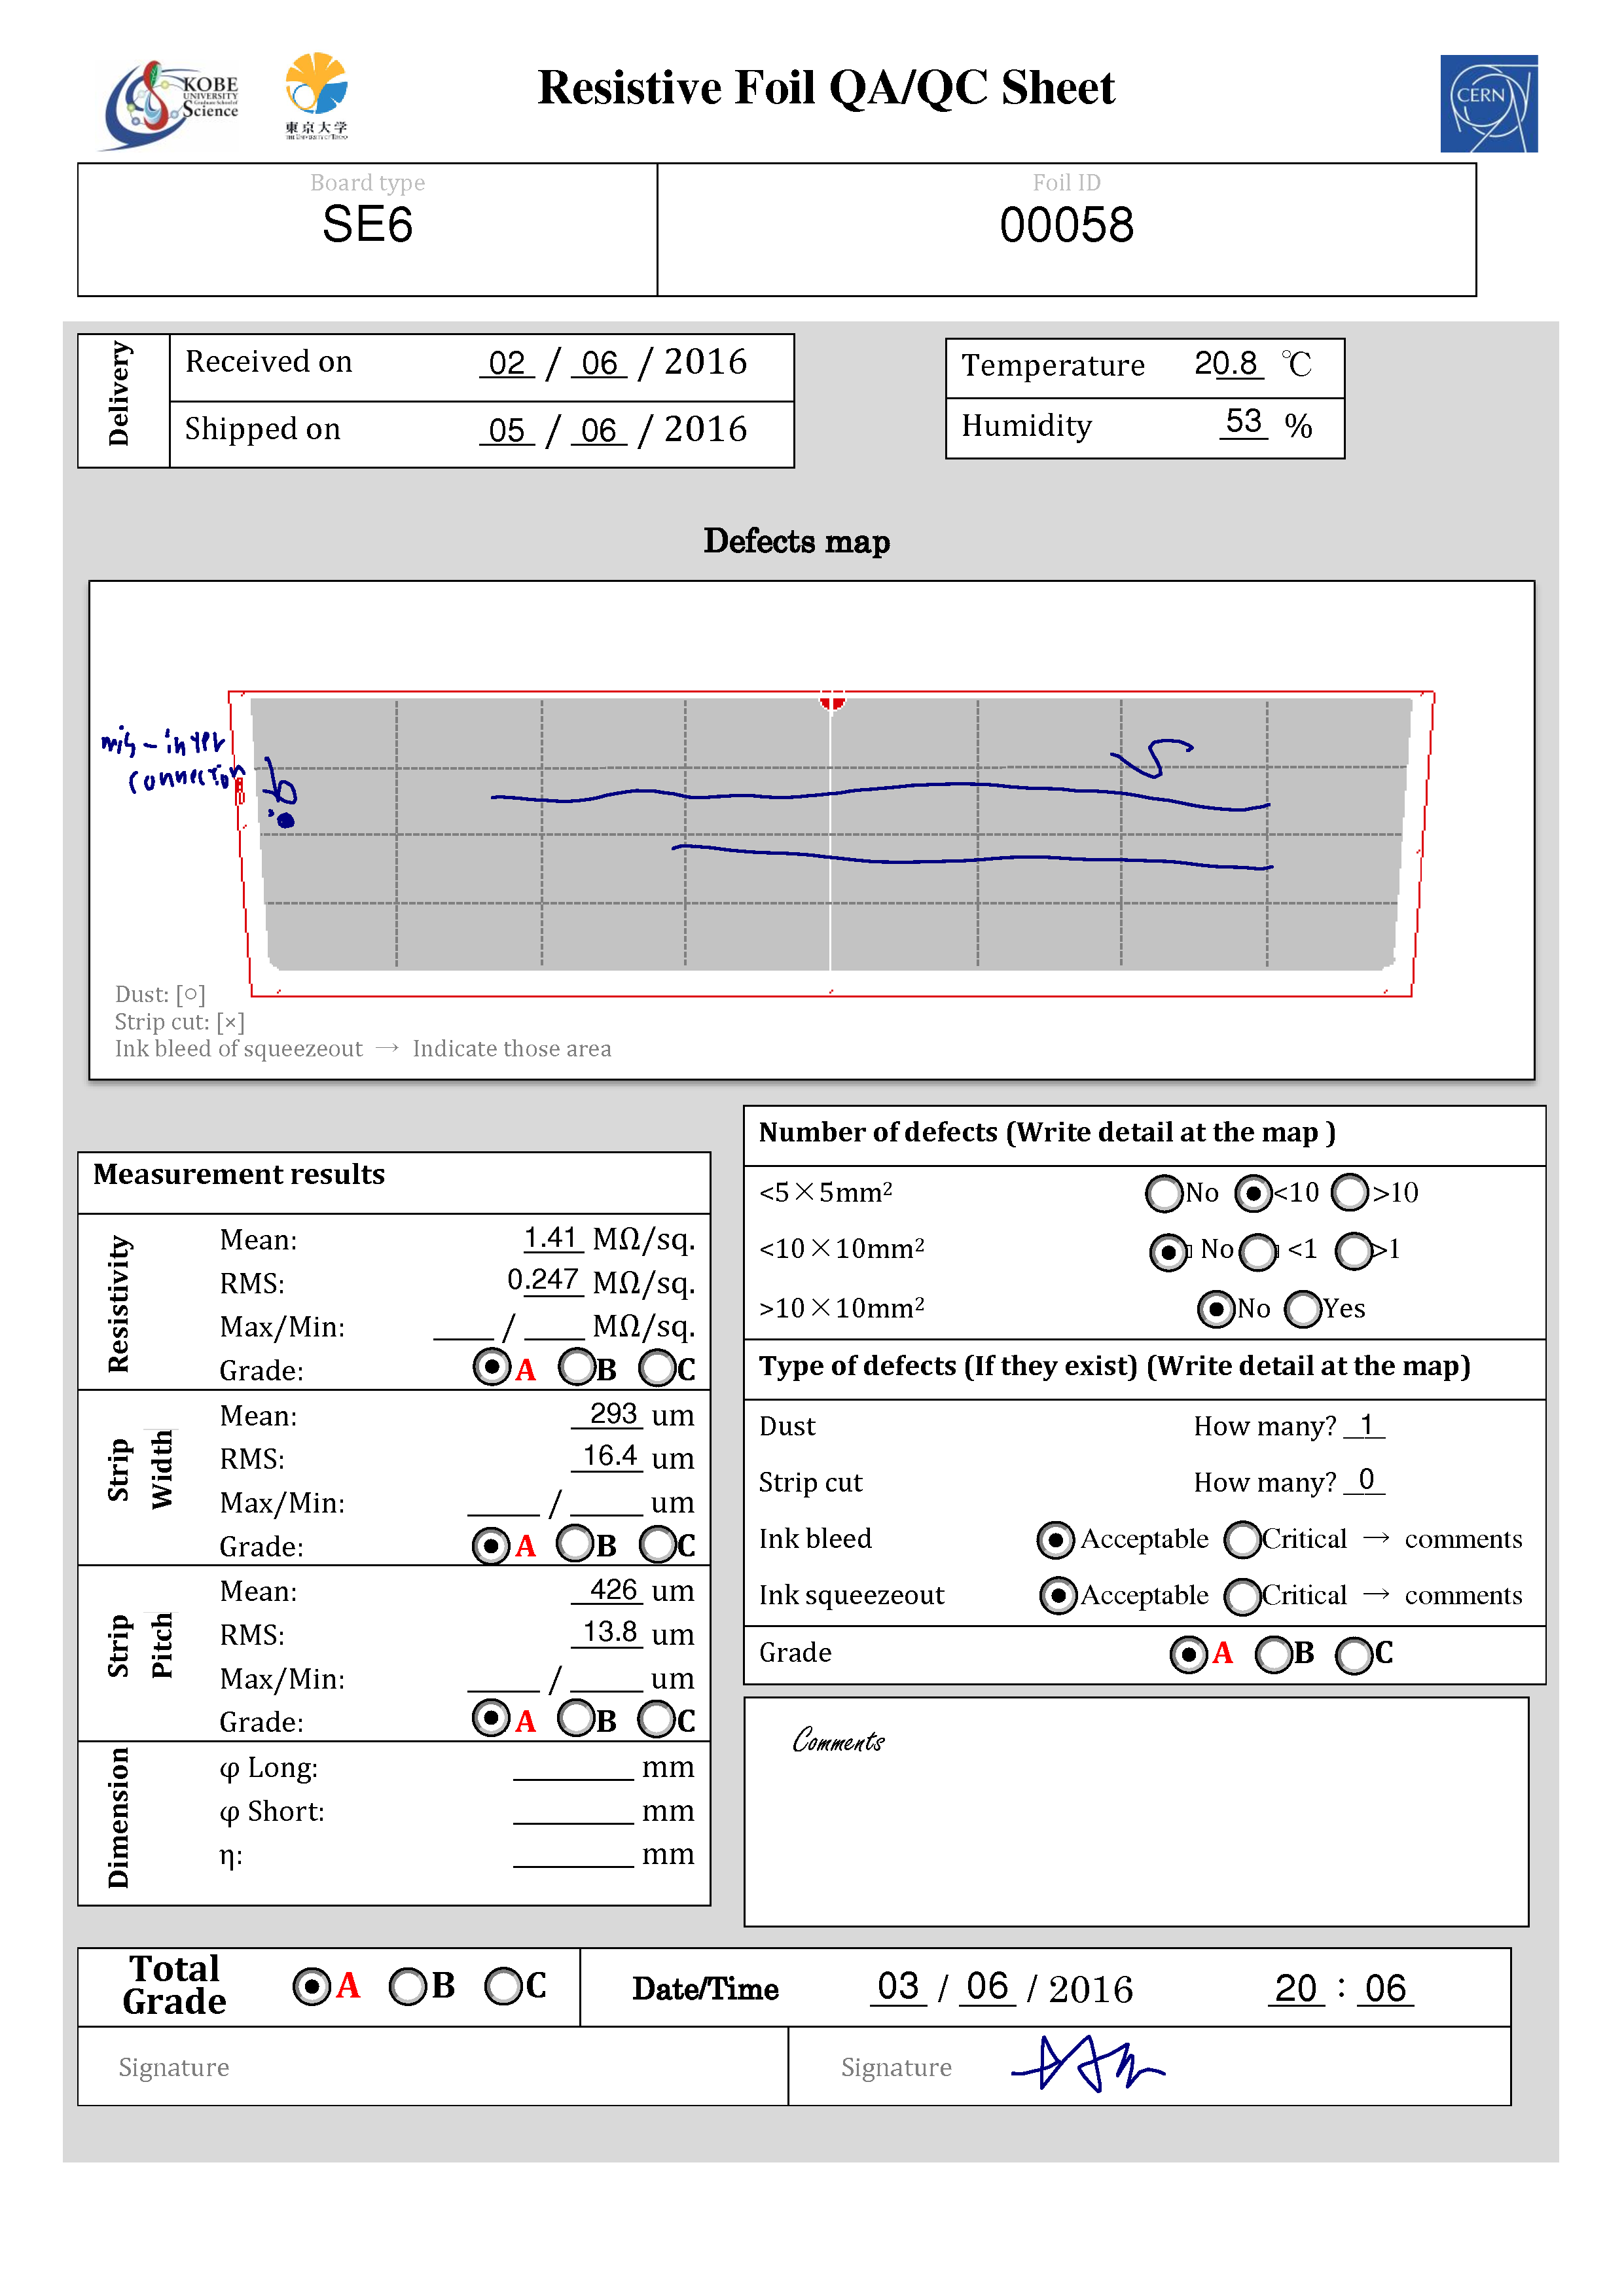
Task: Click the φ Short dimension field
Action: (573, 1811)
